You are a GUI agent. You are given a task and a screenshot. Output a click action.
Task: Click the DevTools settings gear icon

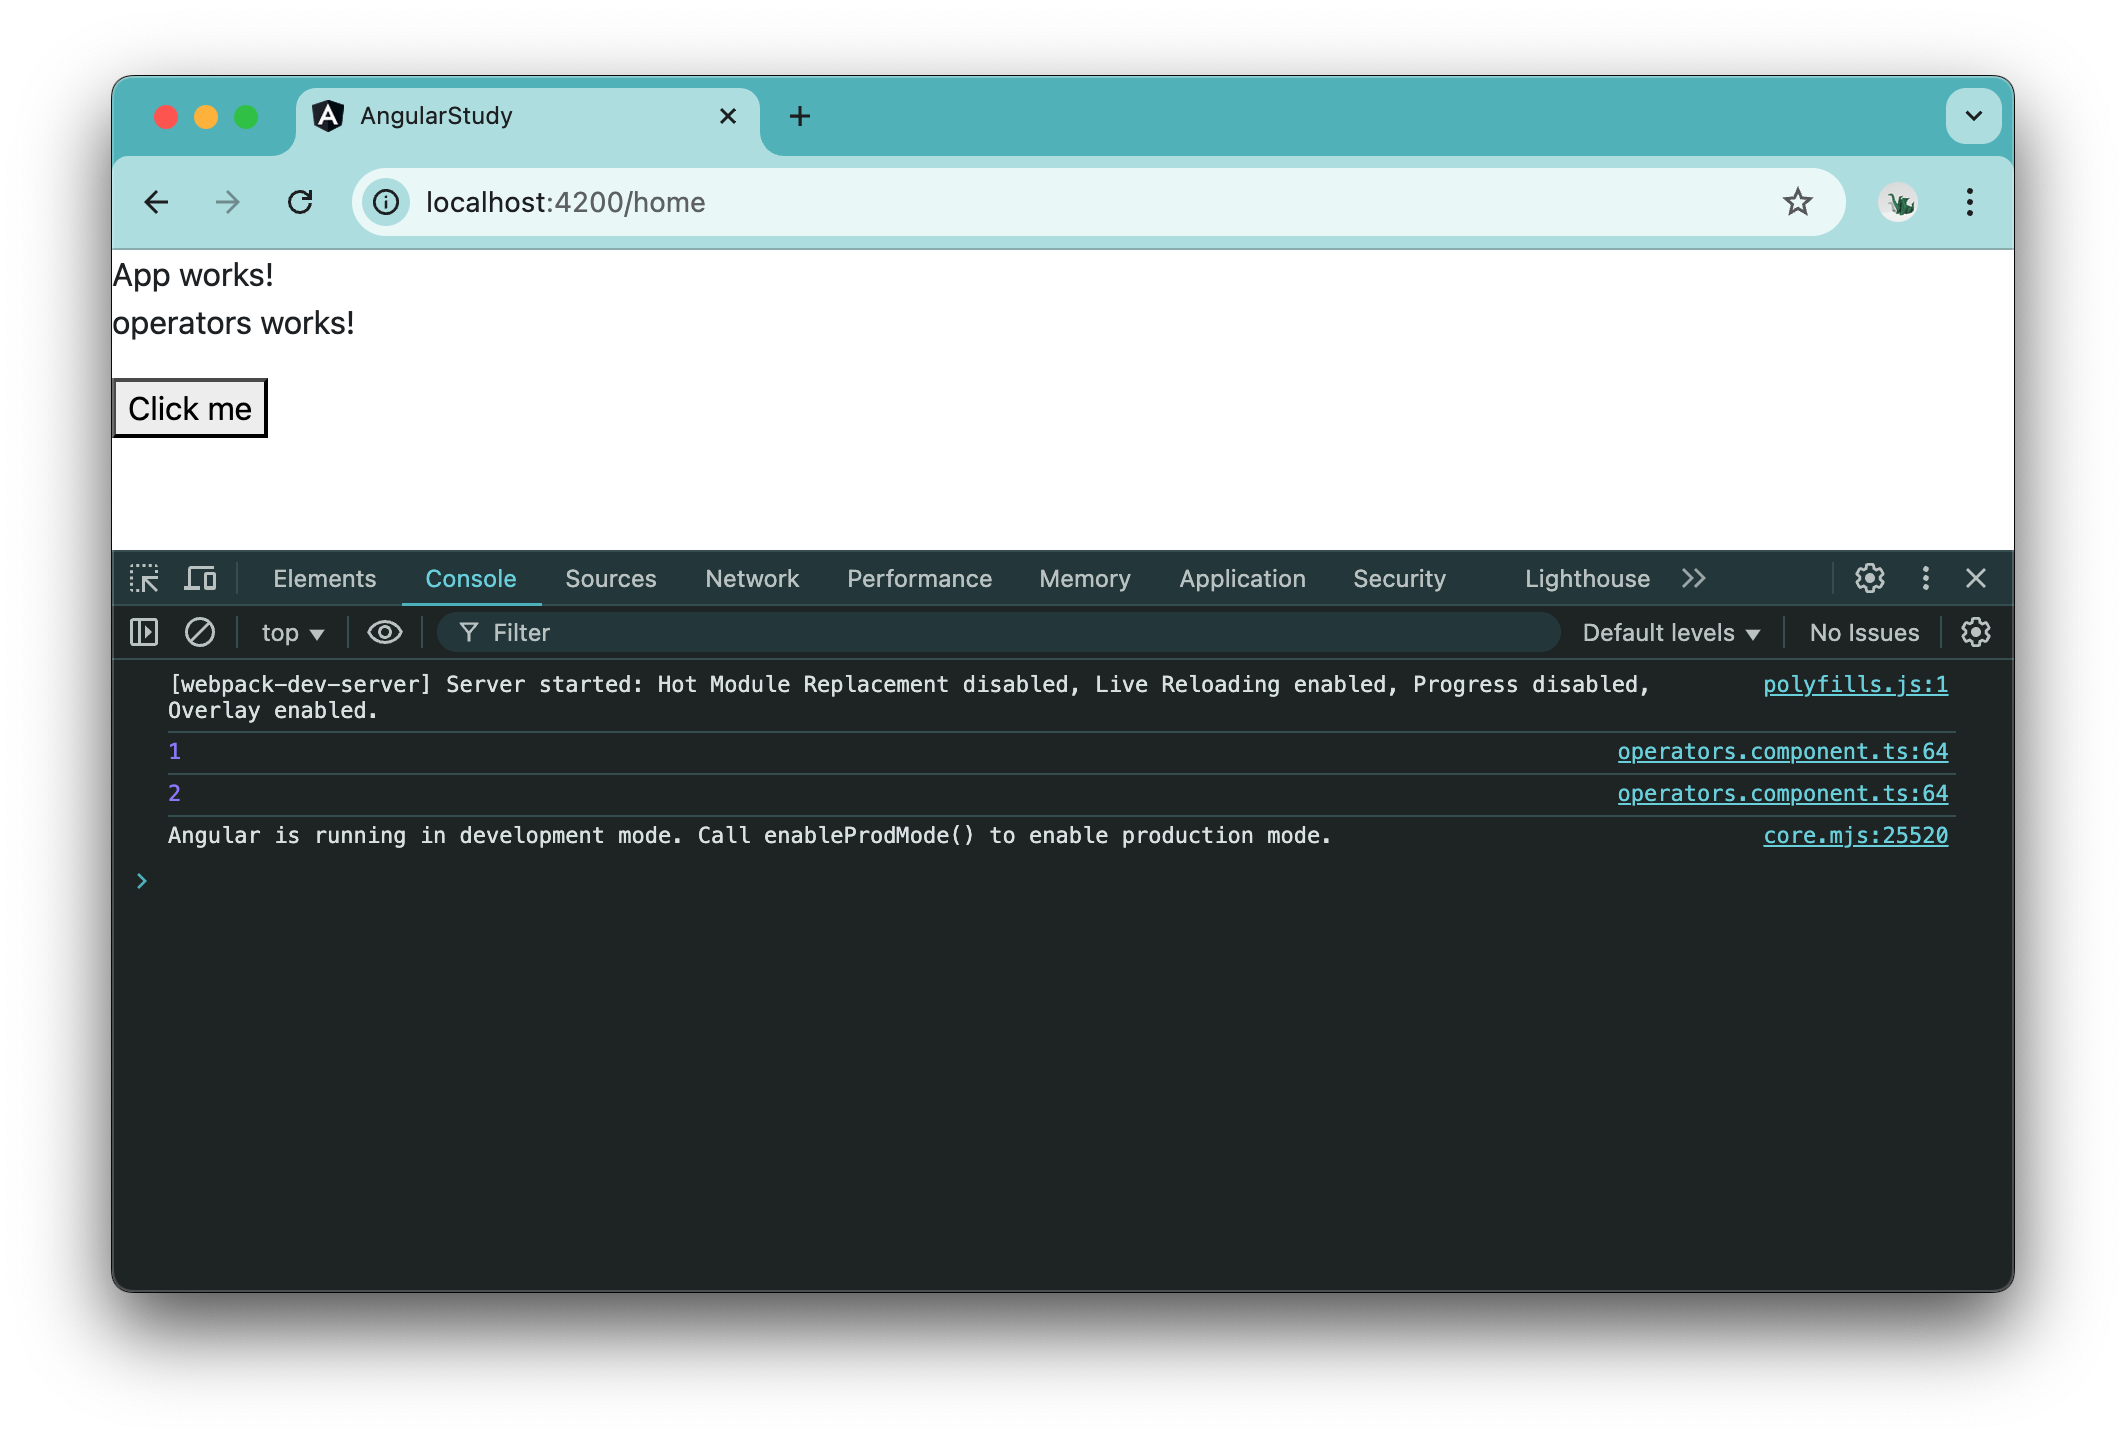click(x=1869, y=579)
